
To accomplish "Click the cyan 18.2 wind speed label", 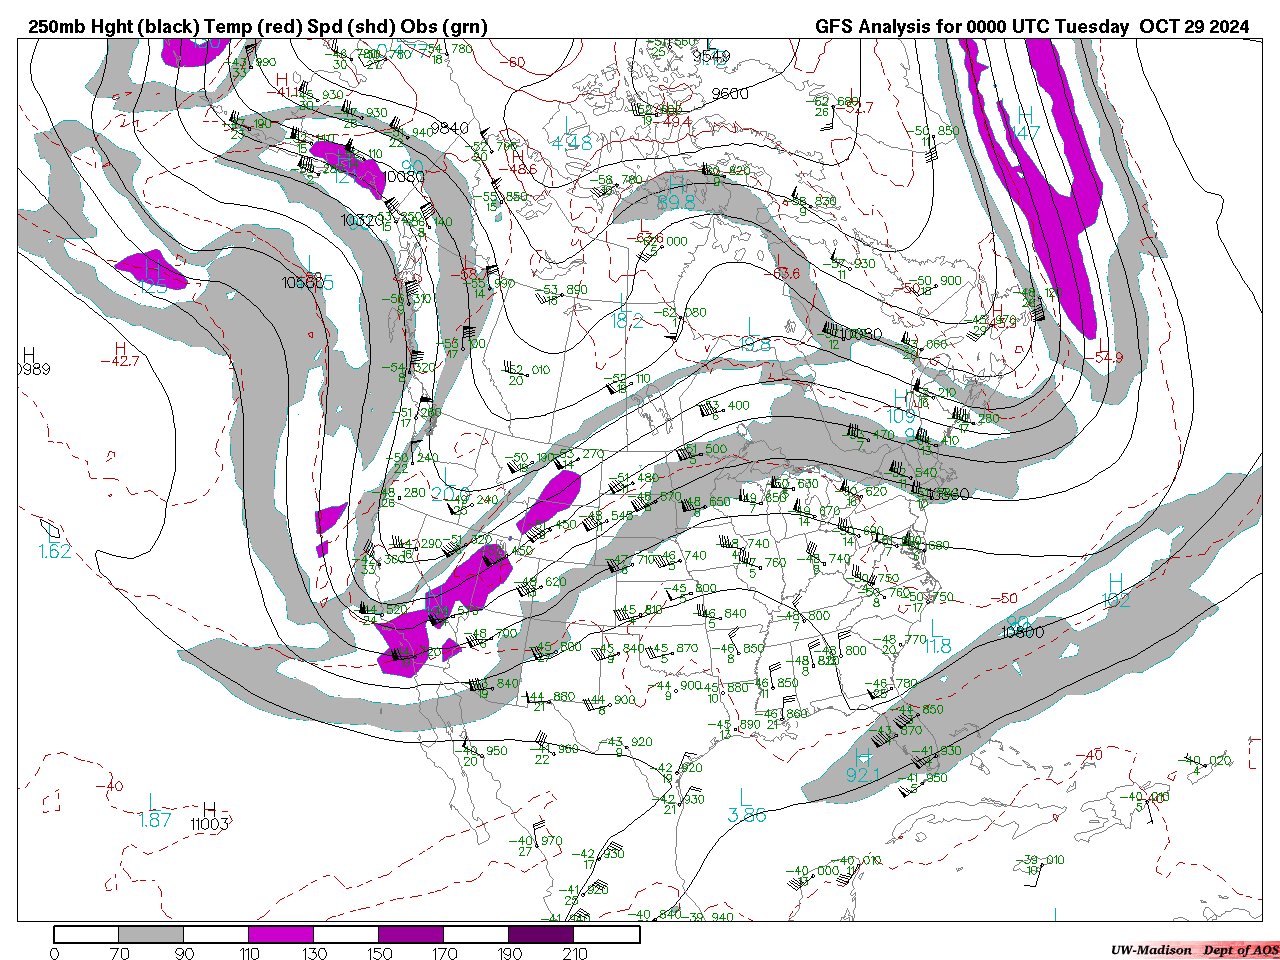I will 627,321.
